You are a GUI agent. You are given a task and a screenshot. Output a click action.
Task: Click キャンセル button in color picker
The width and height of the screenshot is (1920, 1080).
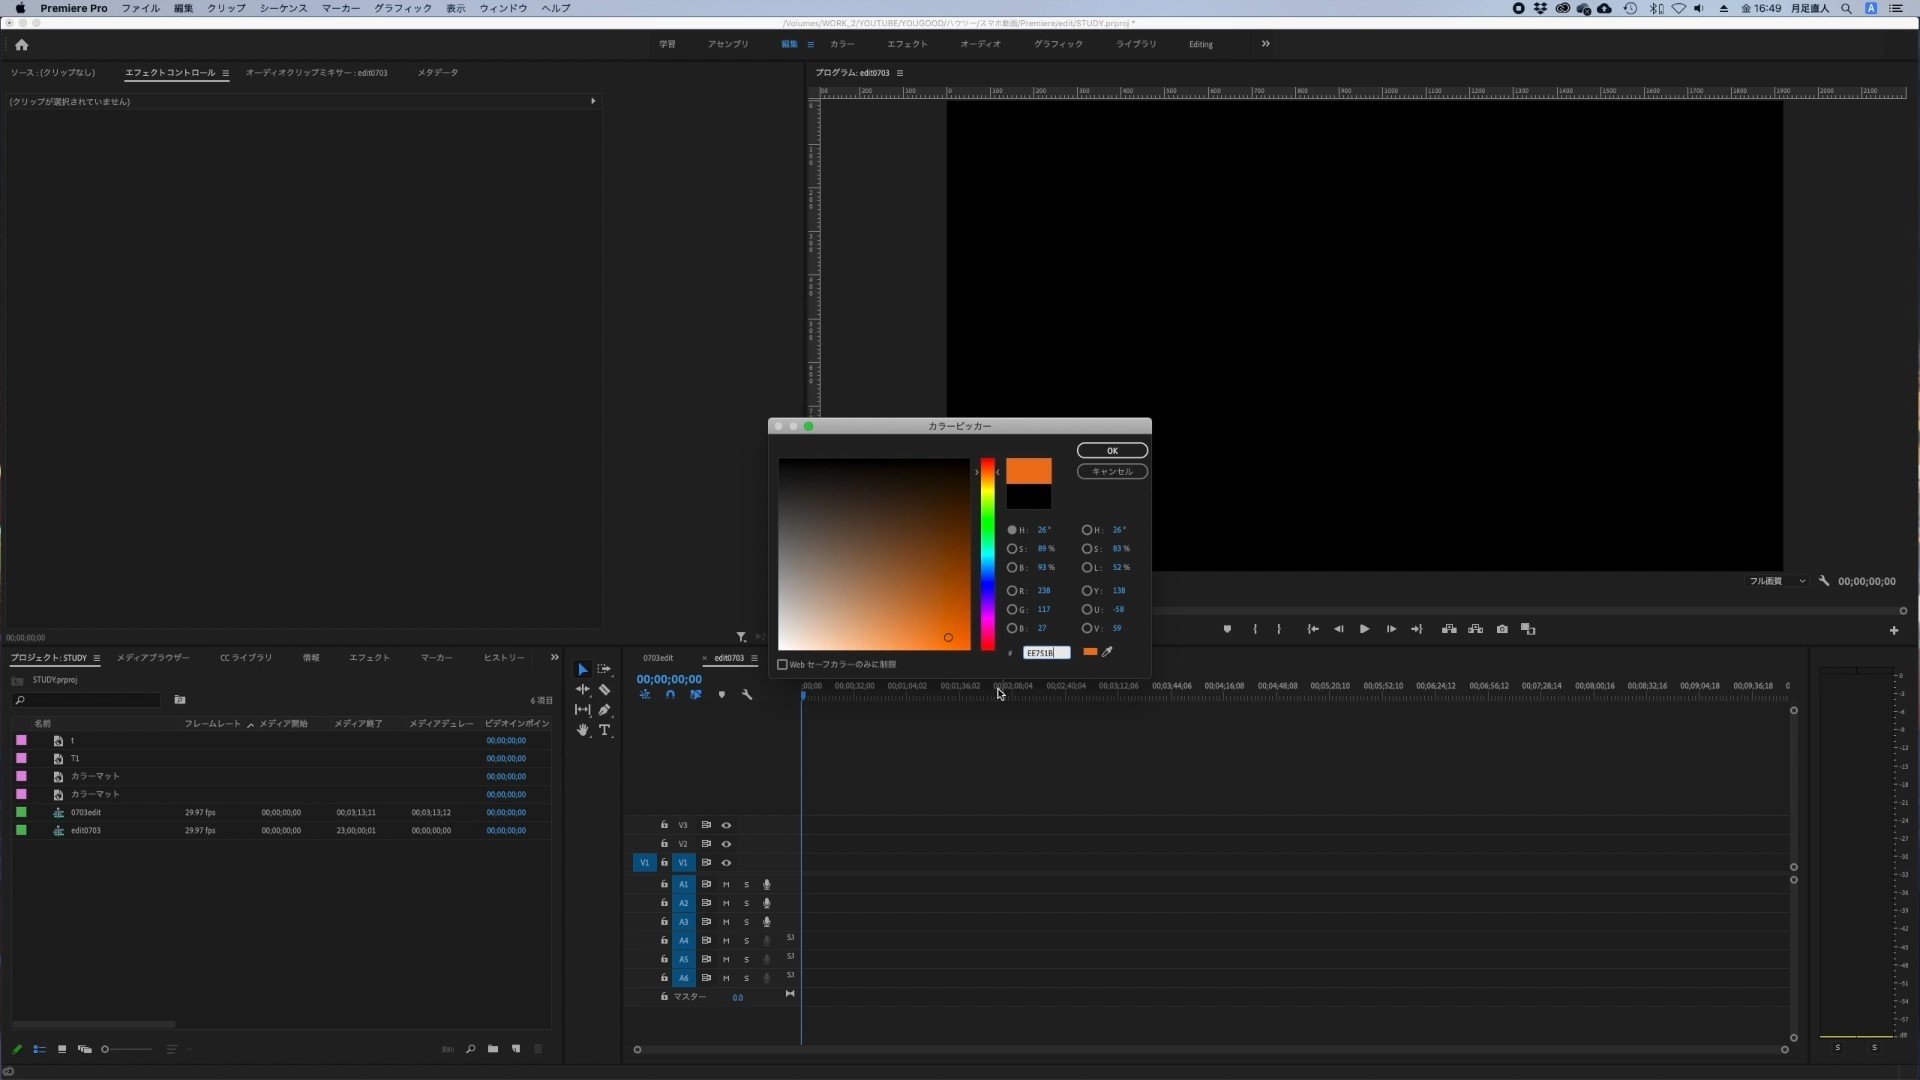(1112, 472)
